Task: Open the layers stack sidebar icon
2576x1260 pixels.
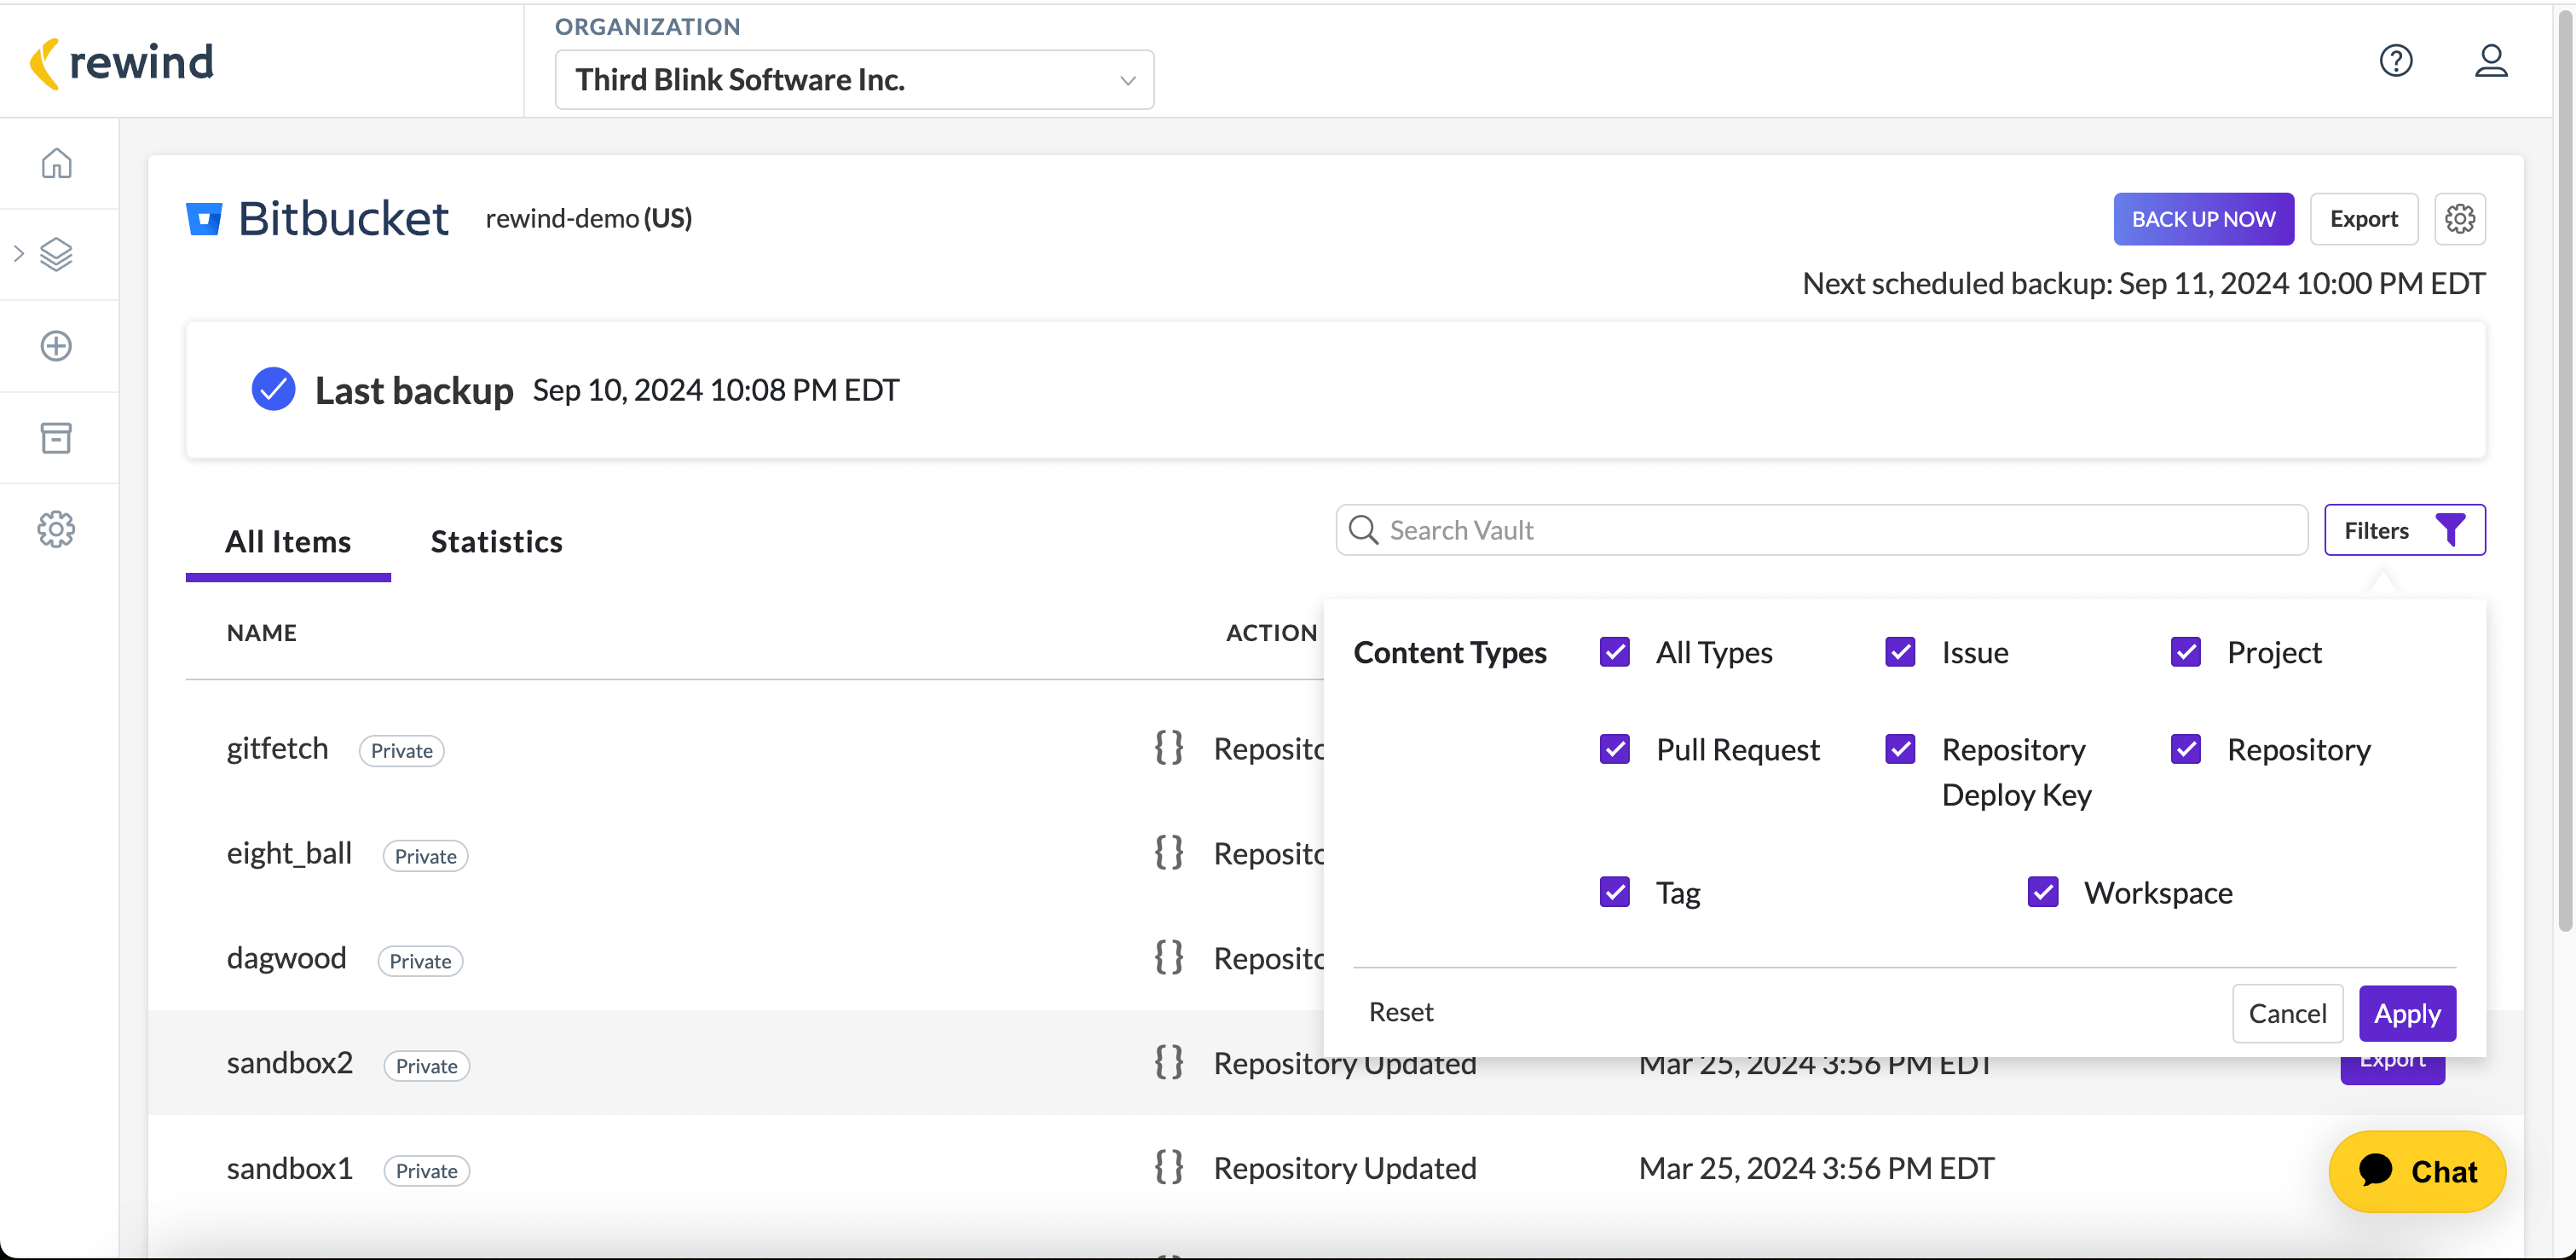Action: (x=57, y=254)
